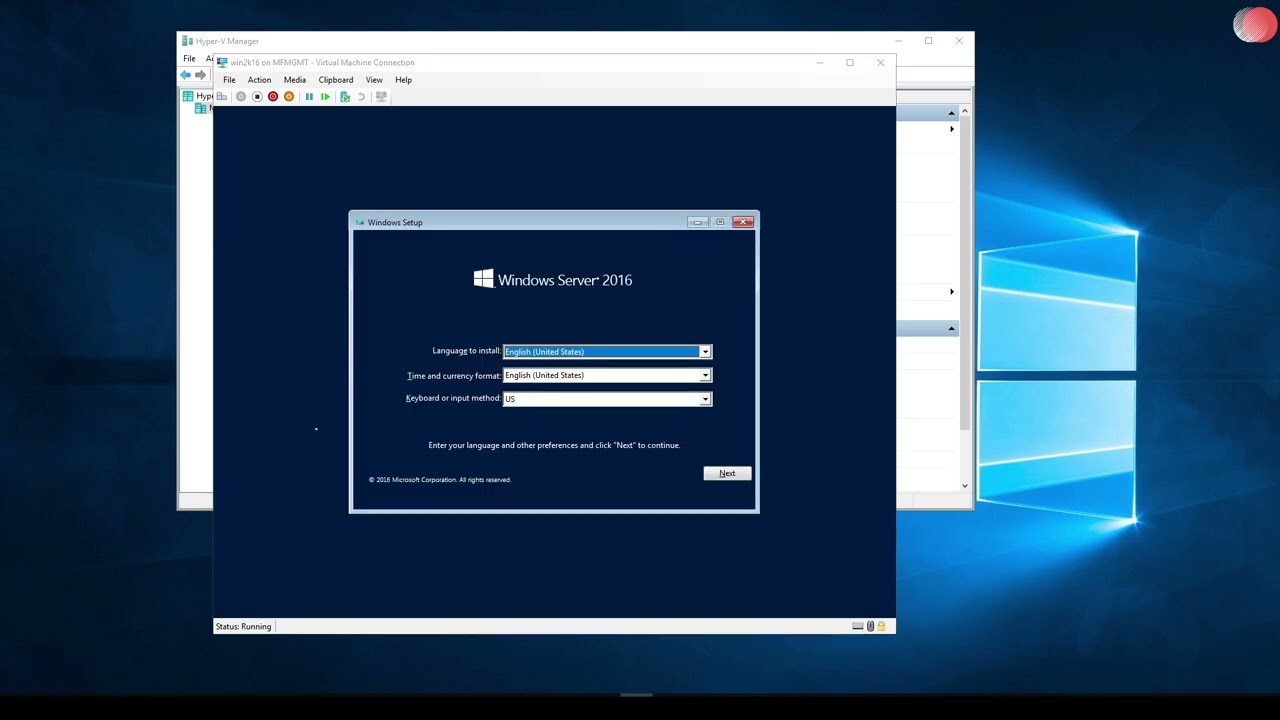Click the Enhanced Session toolbar icon
The height and width of the screenshot is (720, 1280).
(x=381, y=97)
